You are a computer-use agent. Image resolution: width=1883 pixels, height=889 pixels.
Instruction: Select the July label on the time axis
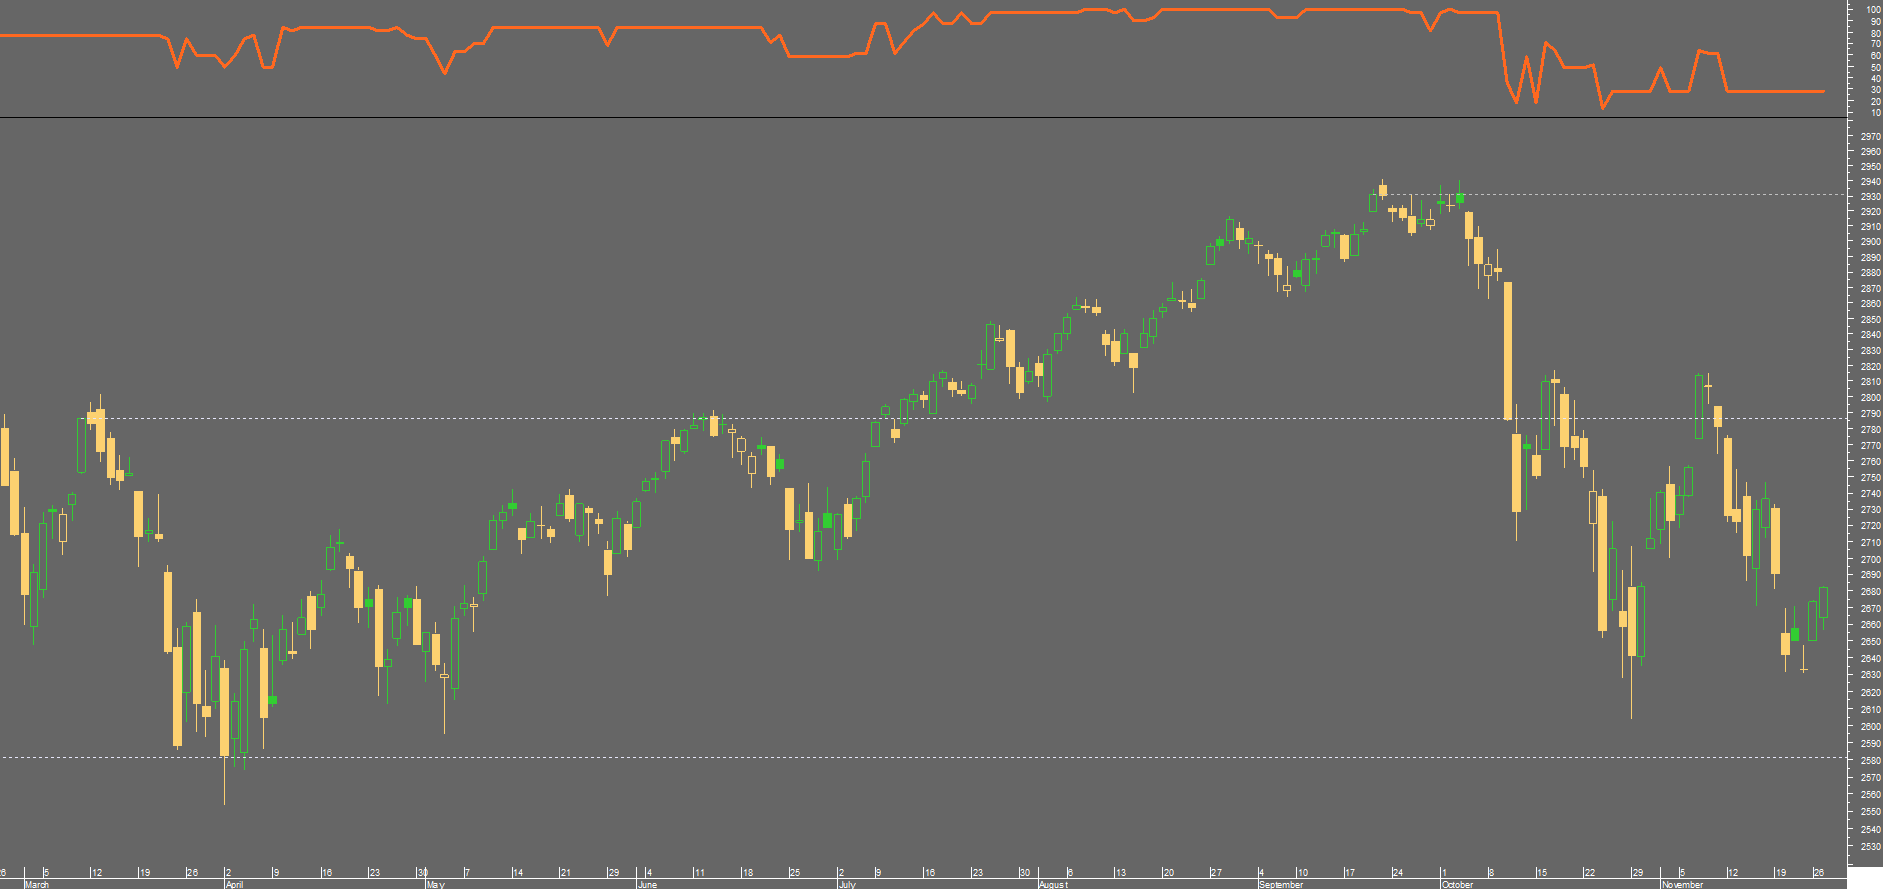point(847,884)
